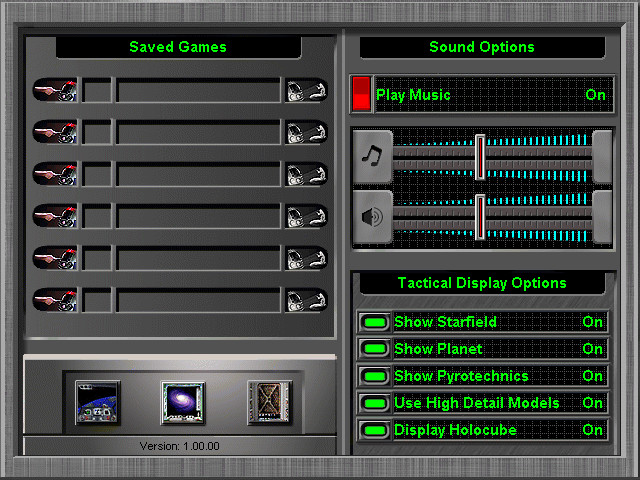Click the sound effects volume slider handle

click(x=480, y=217)
